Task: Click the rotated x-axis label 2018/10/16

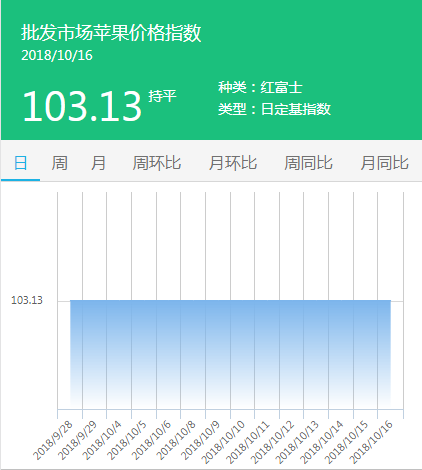Action: pos(371,442)
